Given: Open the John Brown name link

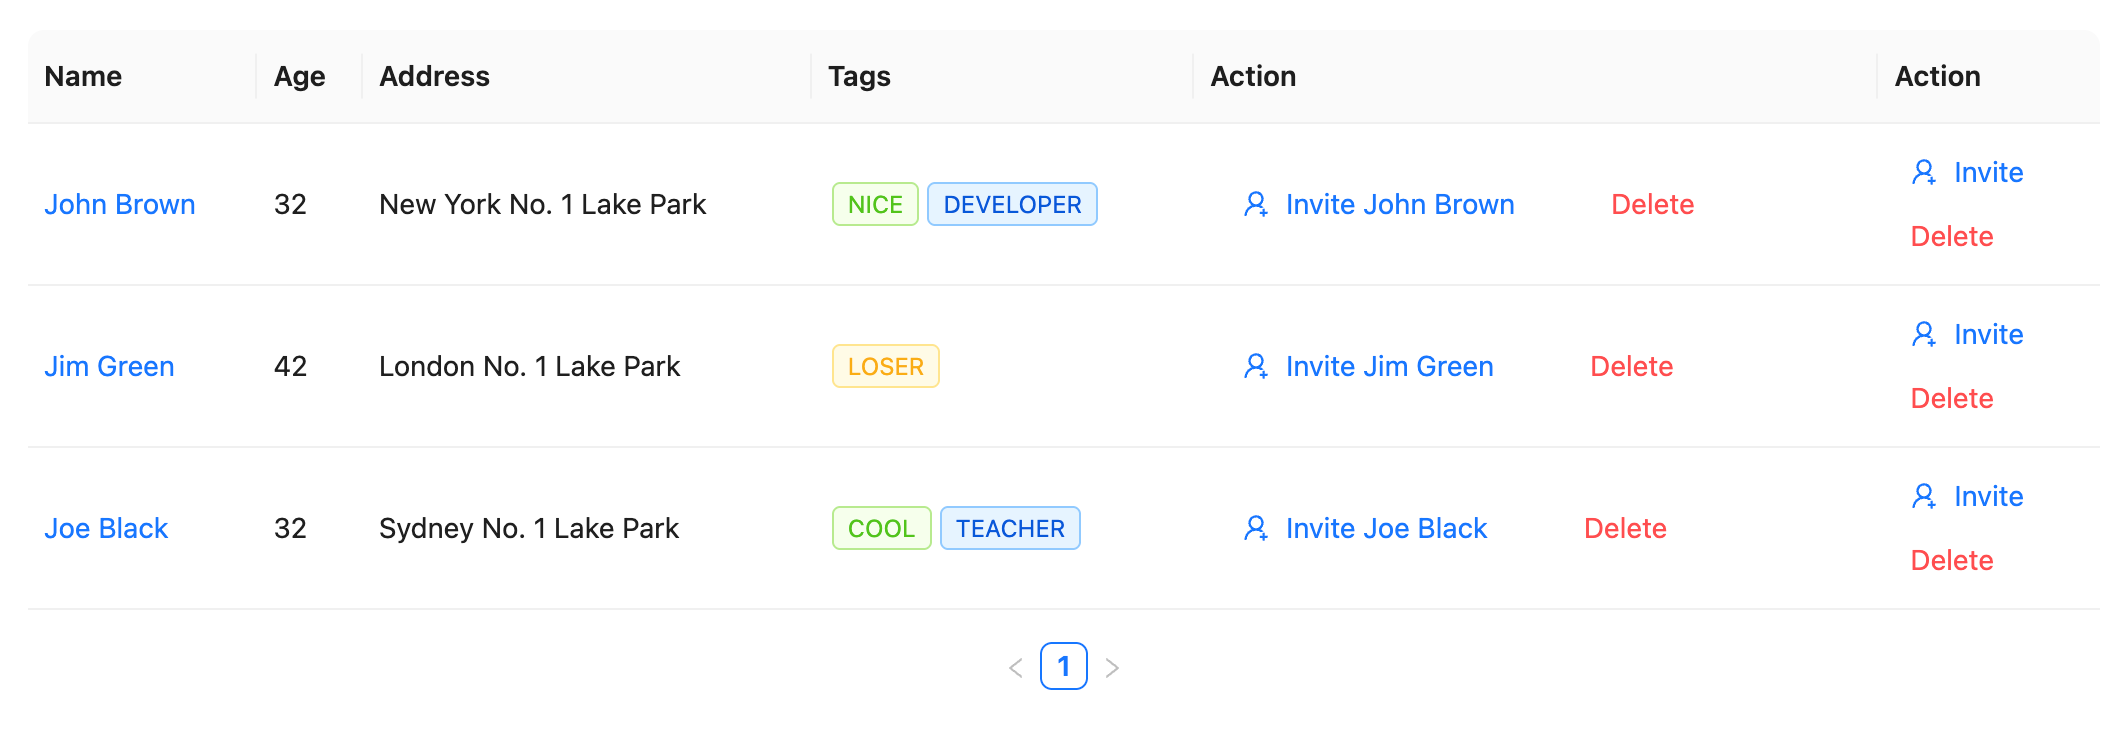Looking at the screenshot, I should pyautogui.click(x=120, y=204).
